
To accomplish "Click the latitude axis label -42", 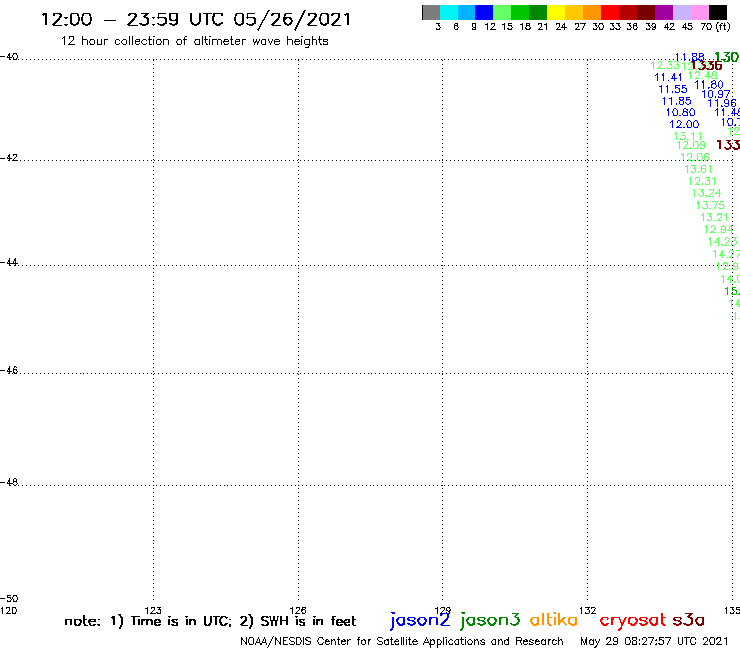I will tap(9, 158).
